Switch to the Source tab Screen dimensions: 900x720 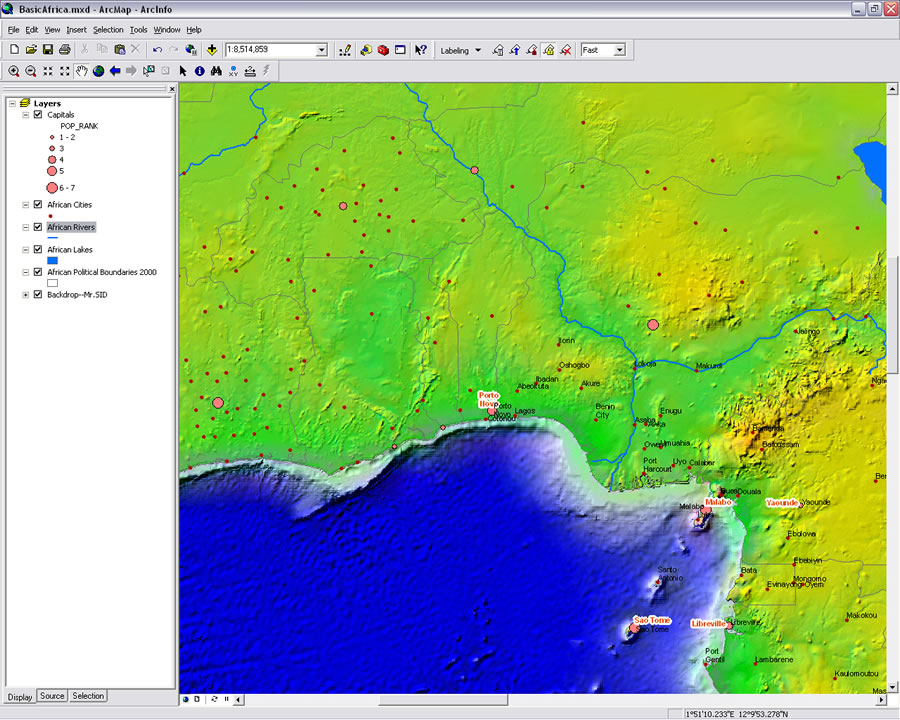tap(52, 696)
